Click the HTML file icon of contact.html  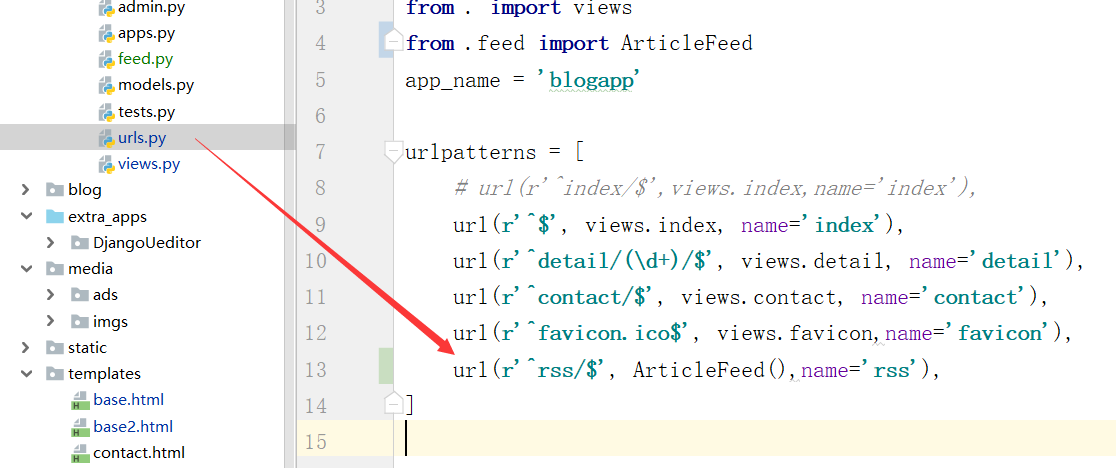[x=80, y=453]
